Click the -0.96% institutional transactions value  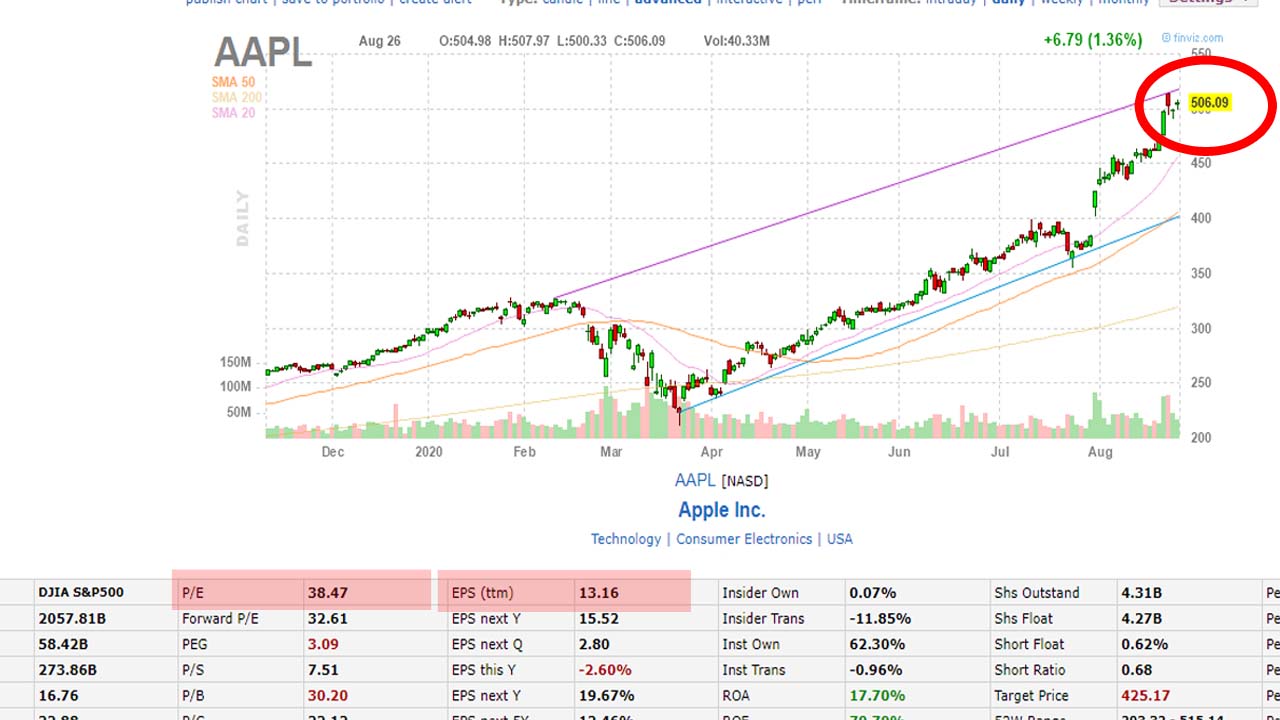pyautogui.click(x=876, y=670)
